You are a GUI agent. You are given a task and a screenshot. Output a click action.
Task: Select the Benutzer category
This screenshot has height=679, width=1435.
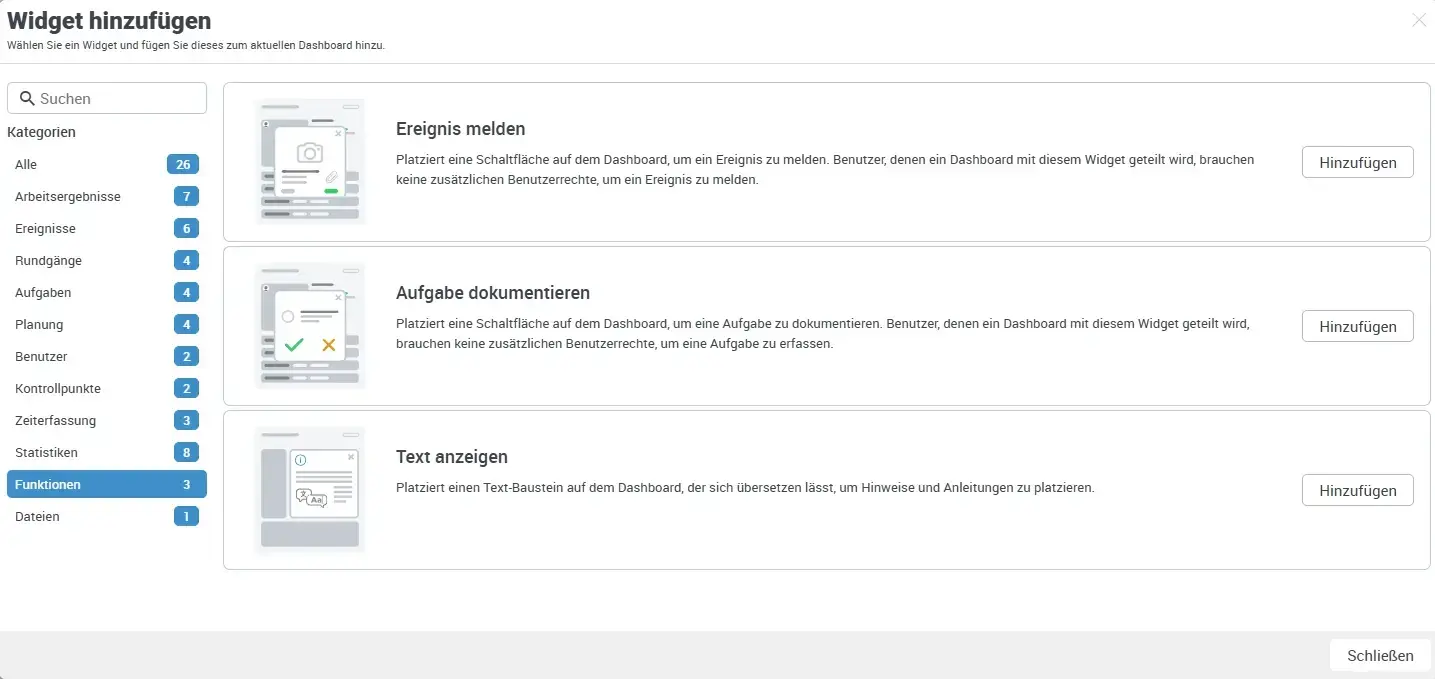(42, 356)
